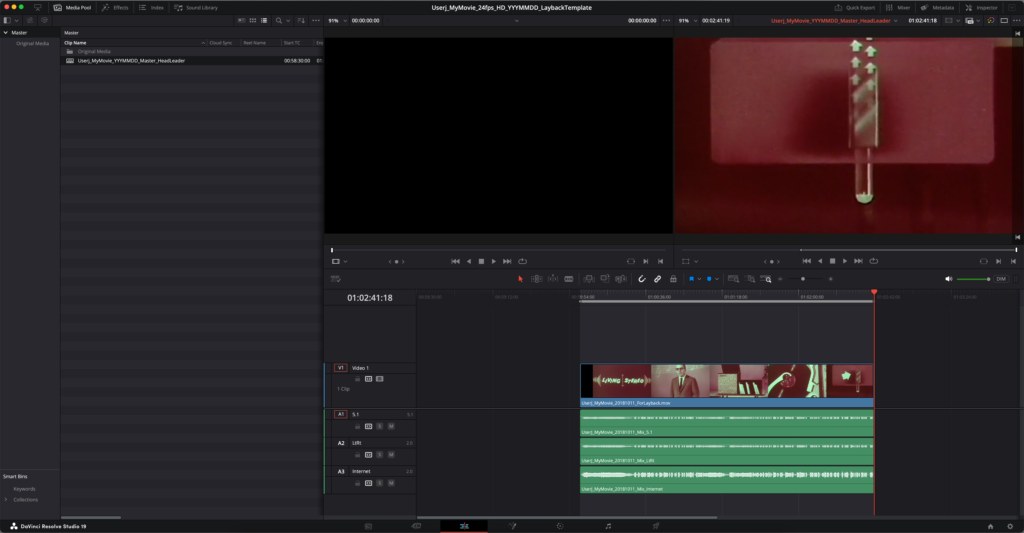The width and height of the screenshot is (1024, 533).
Task: Open the Inspector panel
Action: pos(981,7)
